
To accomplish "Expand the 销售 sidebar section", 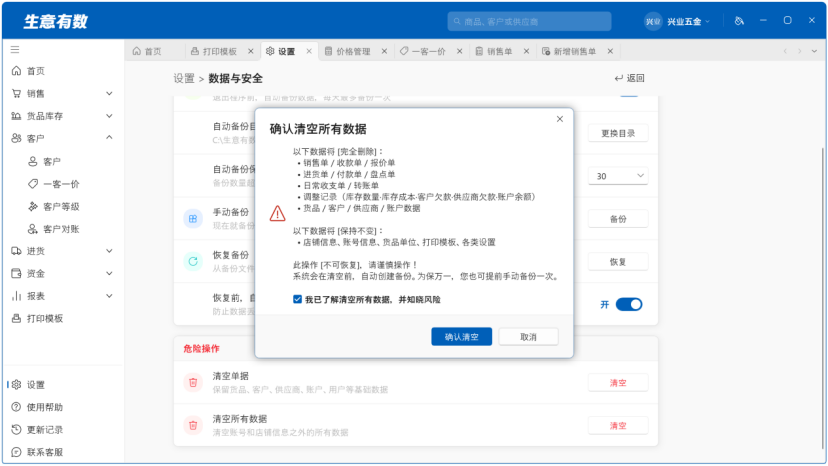I will pyautogui.click(x=109, y=94).
